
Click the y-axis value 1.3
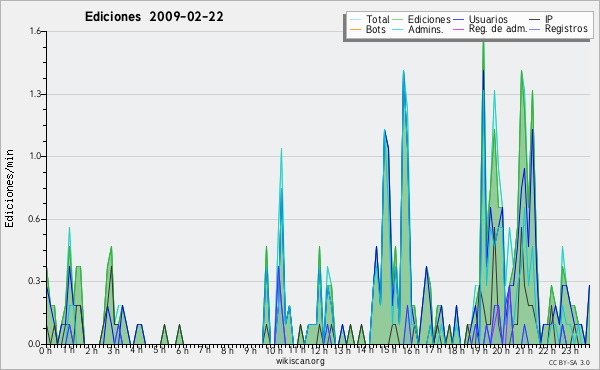pos(35,94)
